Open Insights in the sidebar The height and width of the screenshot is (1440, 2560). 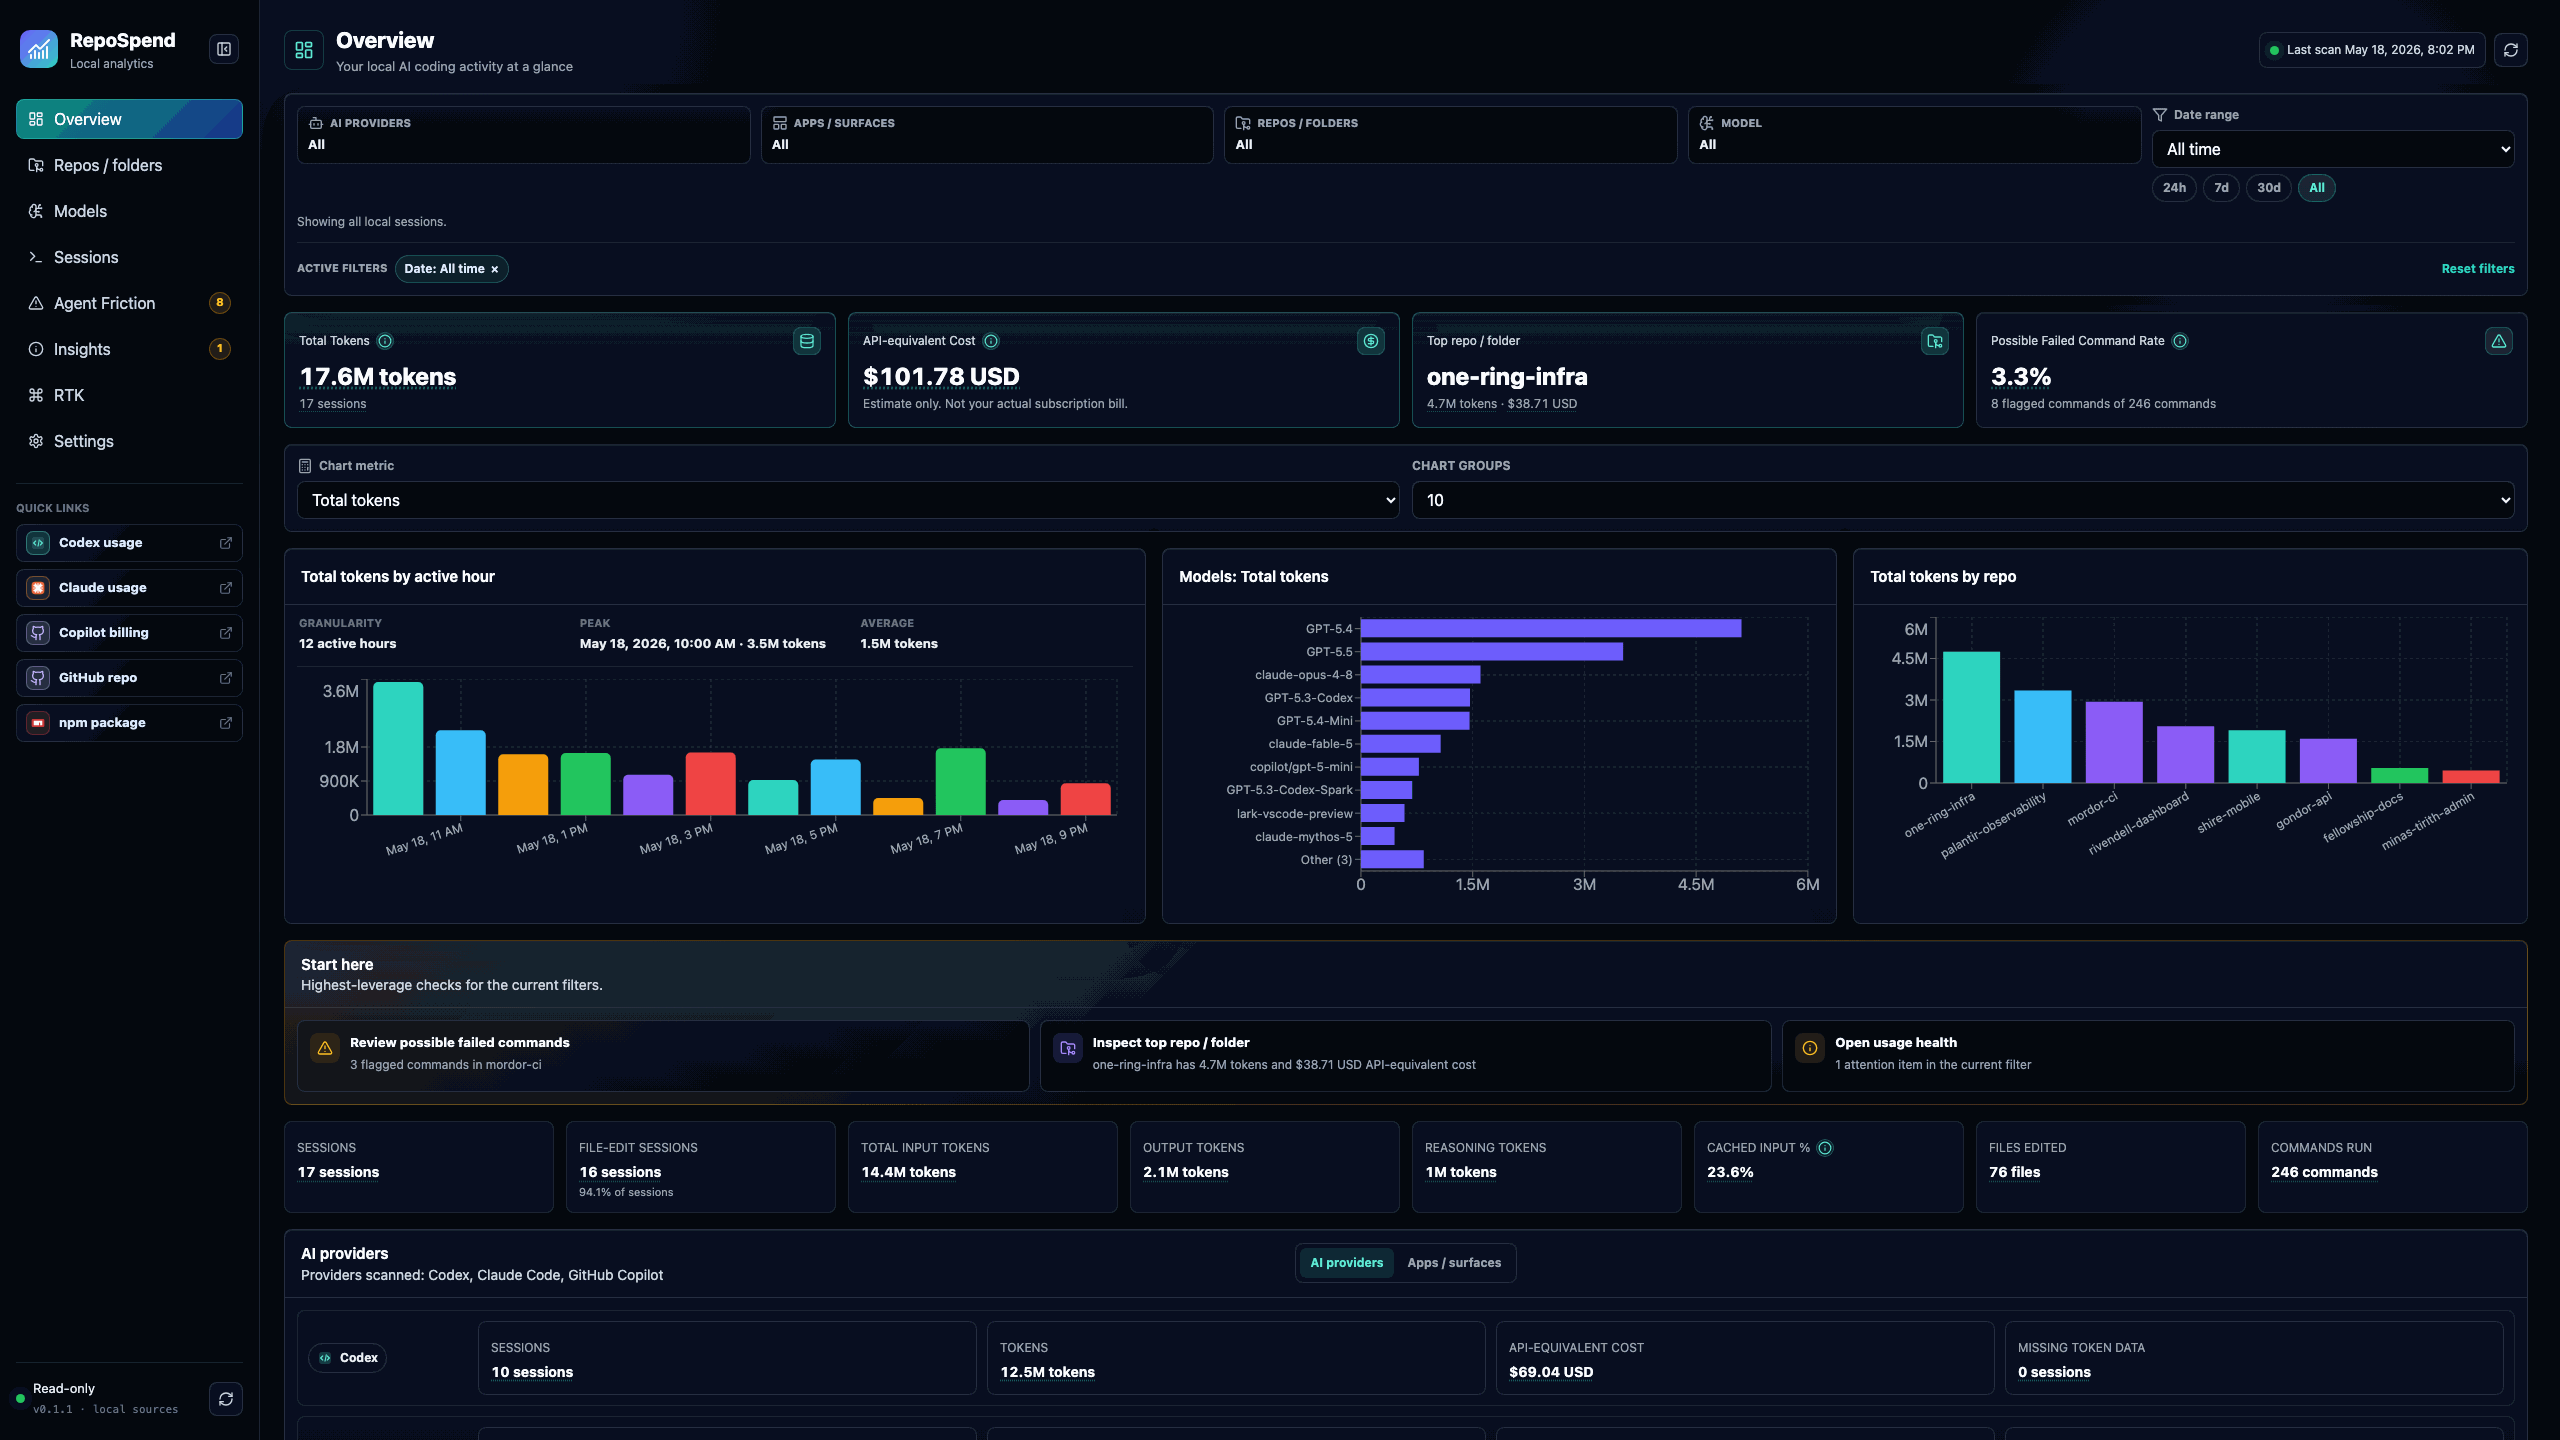pos(129,349)
